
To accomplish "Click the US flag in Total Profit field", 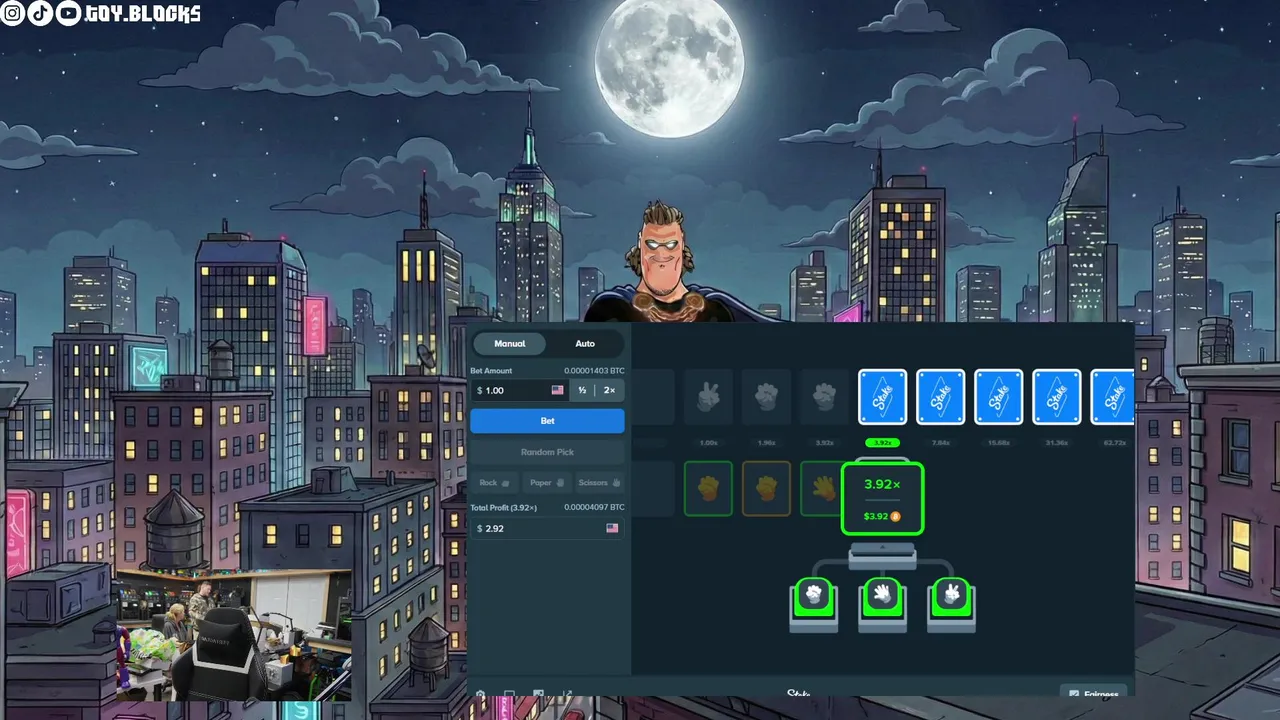I will point(612,528).
